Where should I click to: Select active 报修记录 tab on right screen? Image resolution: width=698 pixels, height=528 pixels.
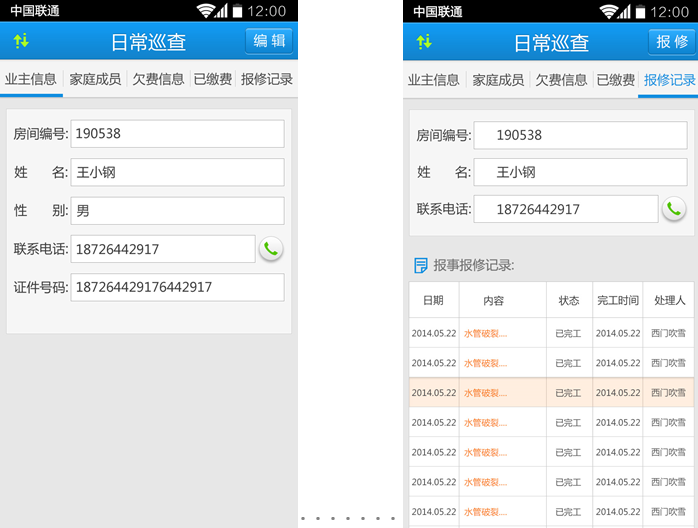click(x=669, y=80)
